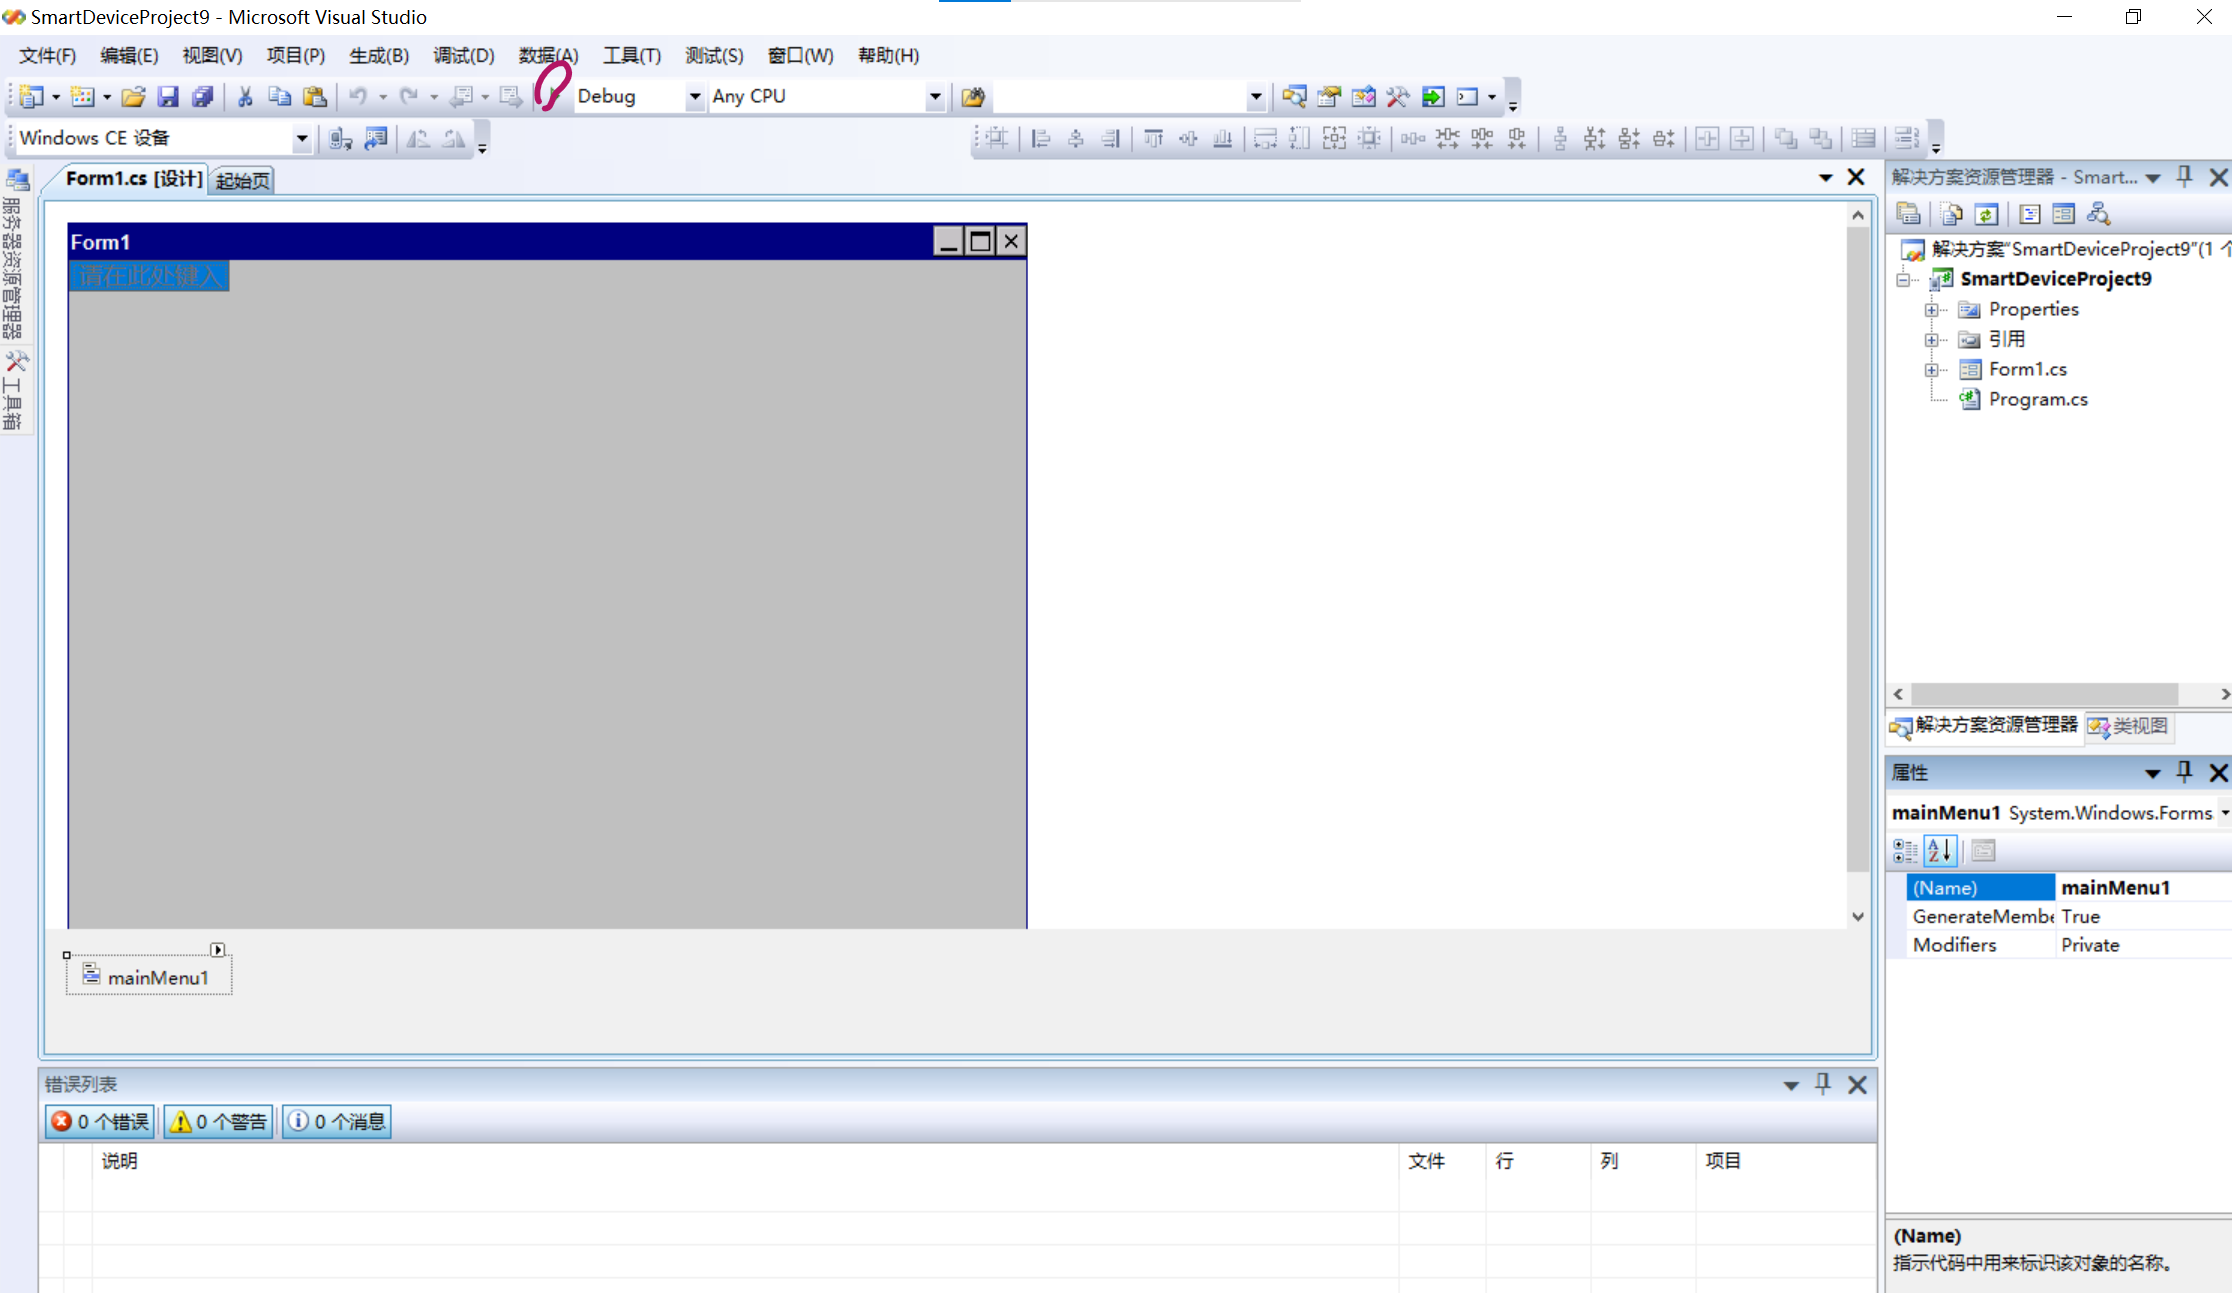Select the Align Lefts layout icon

coord(1040,138)
